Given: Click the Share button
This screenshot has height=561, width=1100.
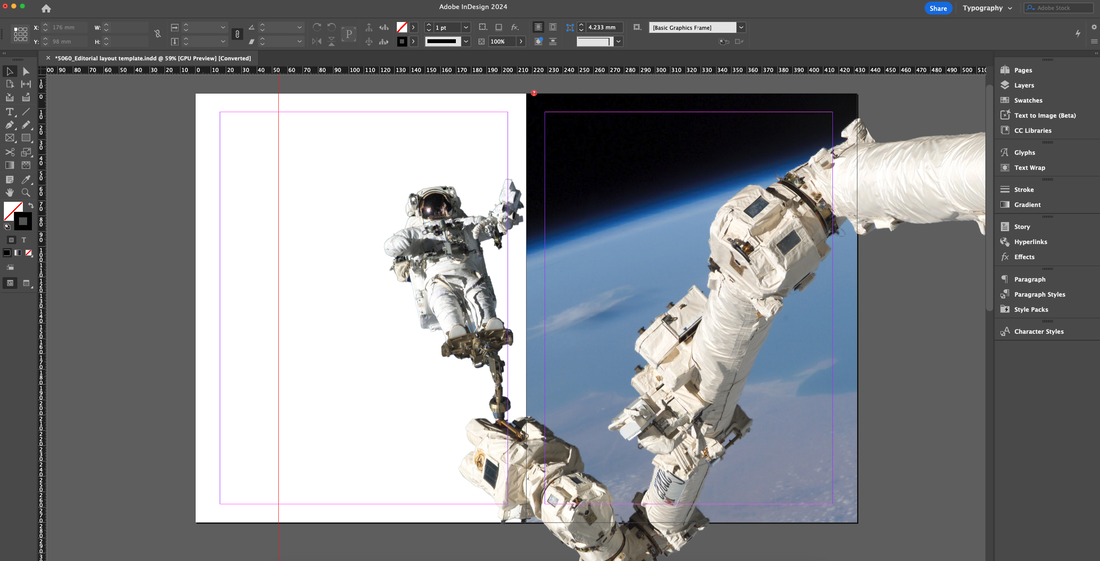Looking at the screenshot, I should [x=938, y=8].
